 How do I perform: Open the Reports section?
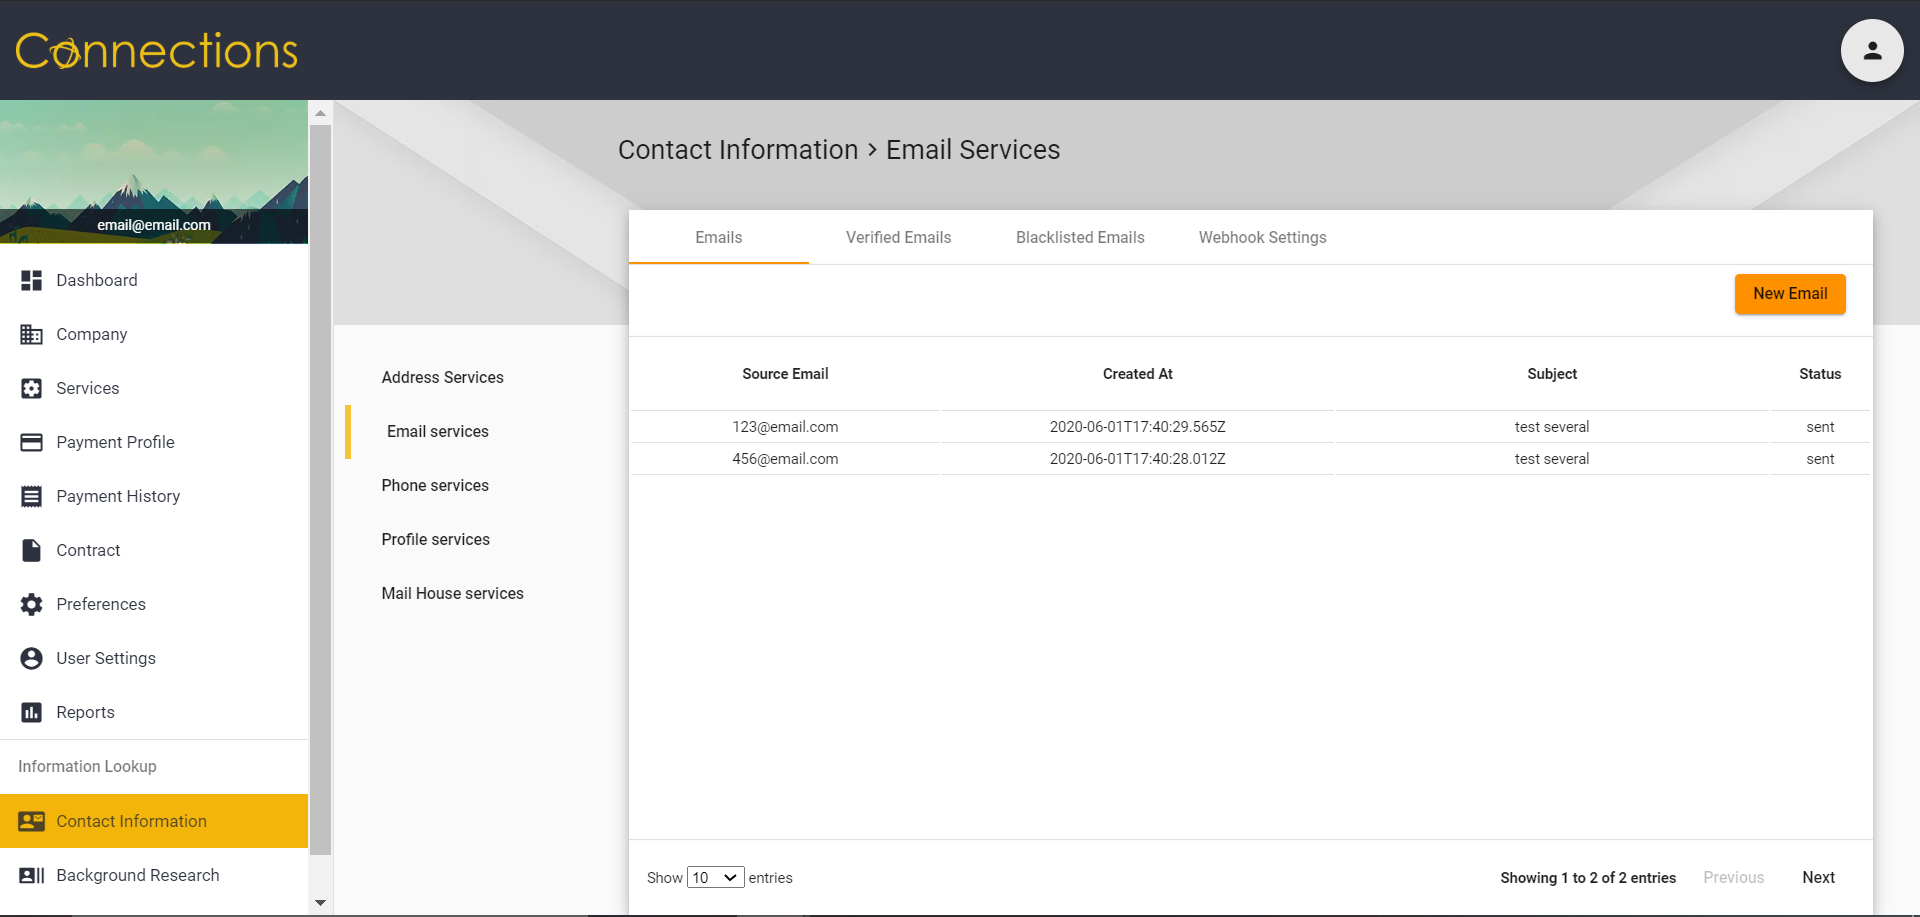point(154,712)
